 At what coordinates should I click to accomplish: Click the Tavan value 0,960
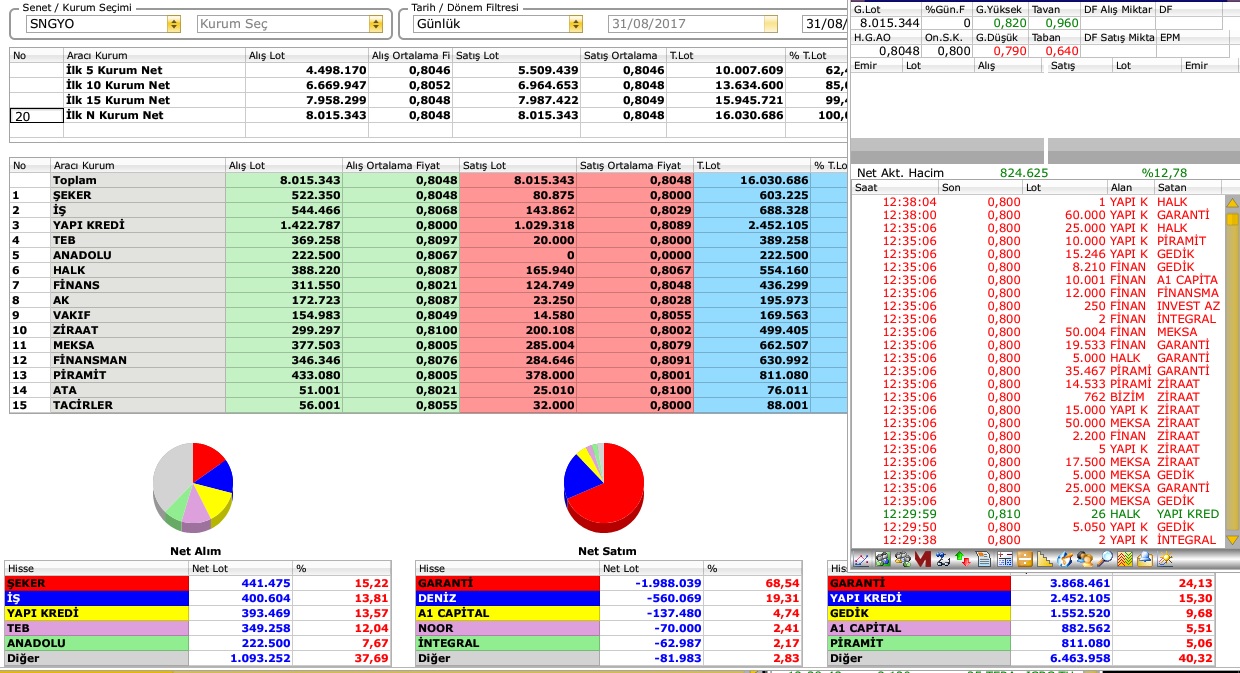[1061, 22]
